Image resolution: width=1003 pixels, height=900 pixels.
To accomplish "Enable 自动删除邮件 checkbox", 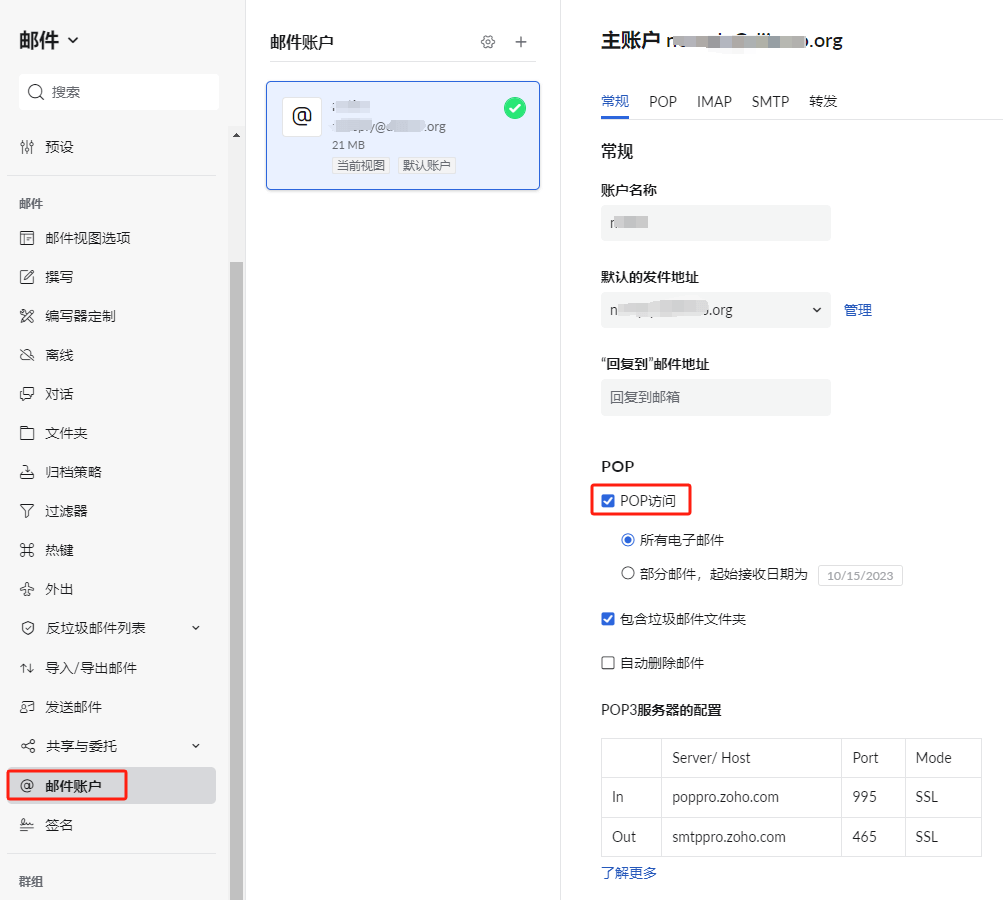I will [x=608, y=663].
